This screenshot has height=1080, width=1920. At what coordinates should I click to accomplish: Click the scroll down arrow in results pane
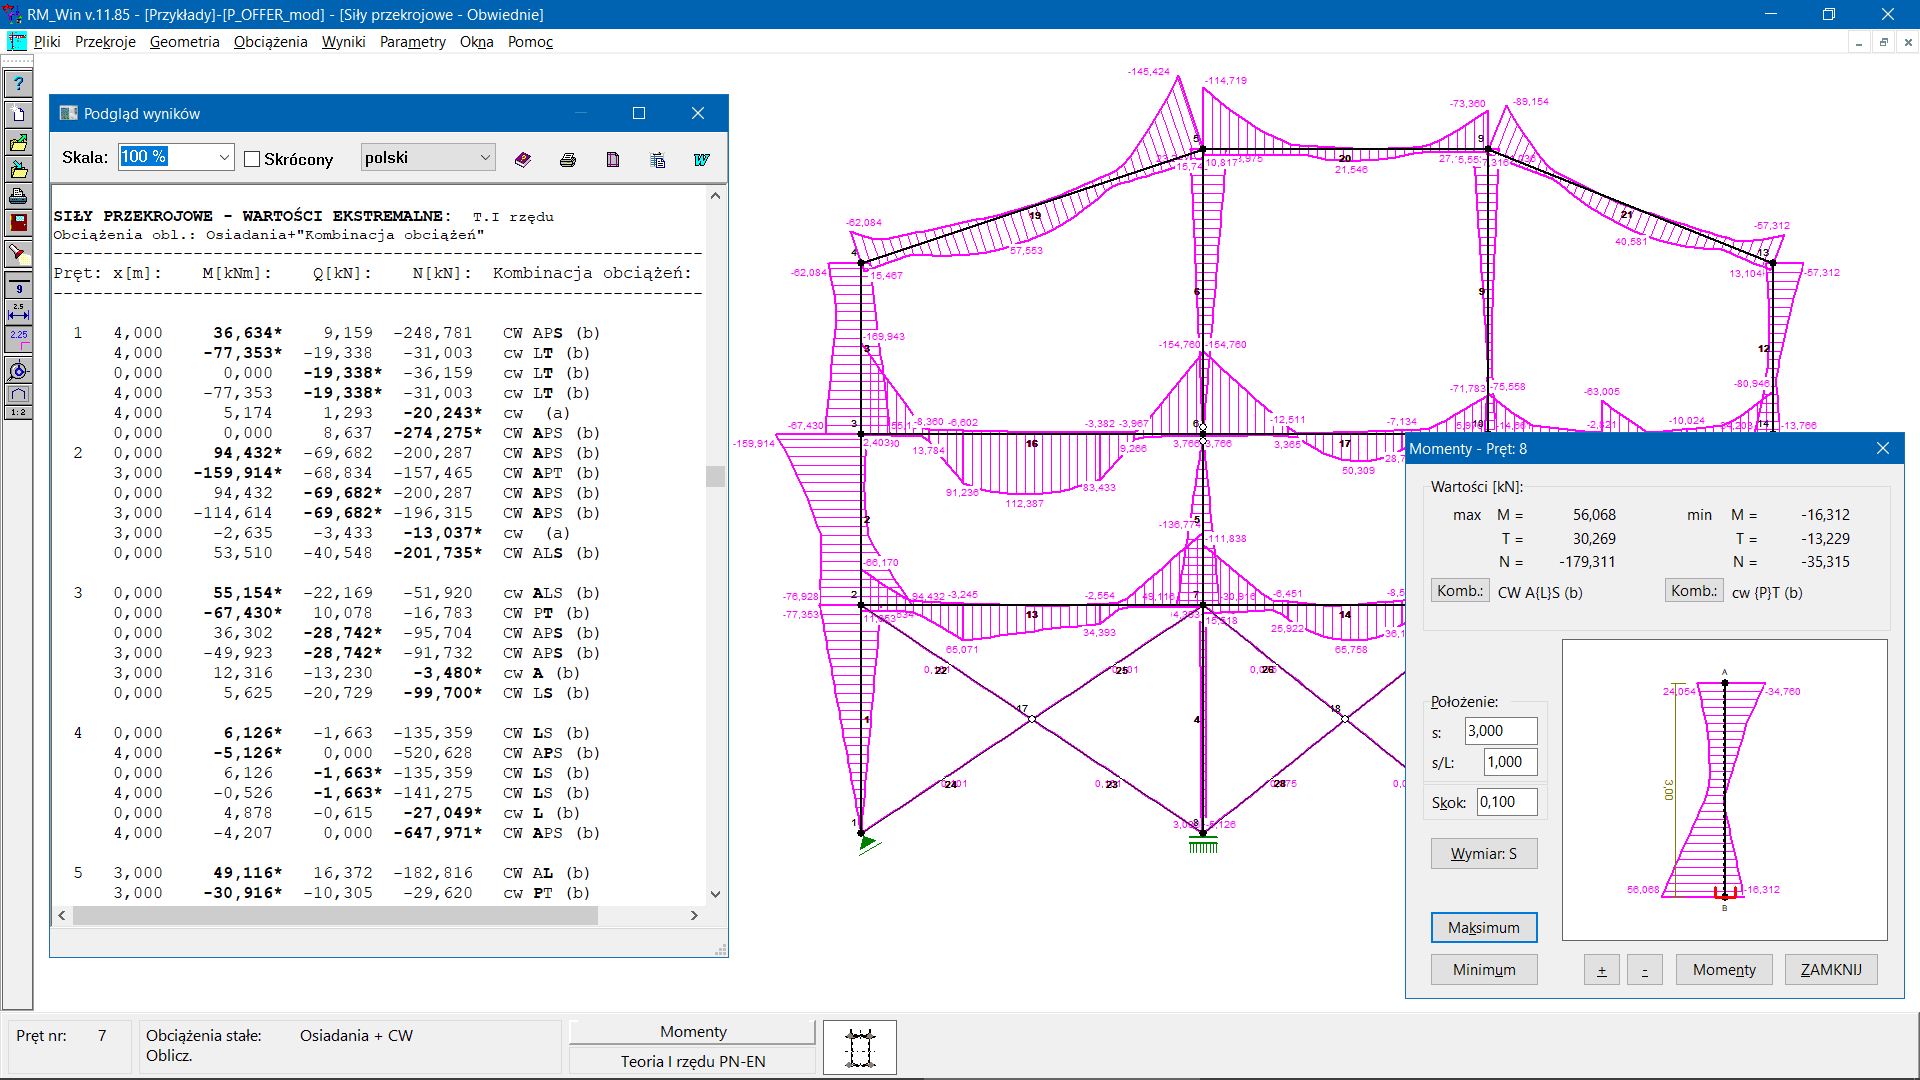[715, 894]
